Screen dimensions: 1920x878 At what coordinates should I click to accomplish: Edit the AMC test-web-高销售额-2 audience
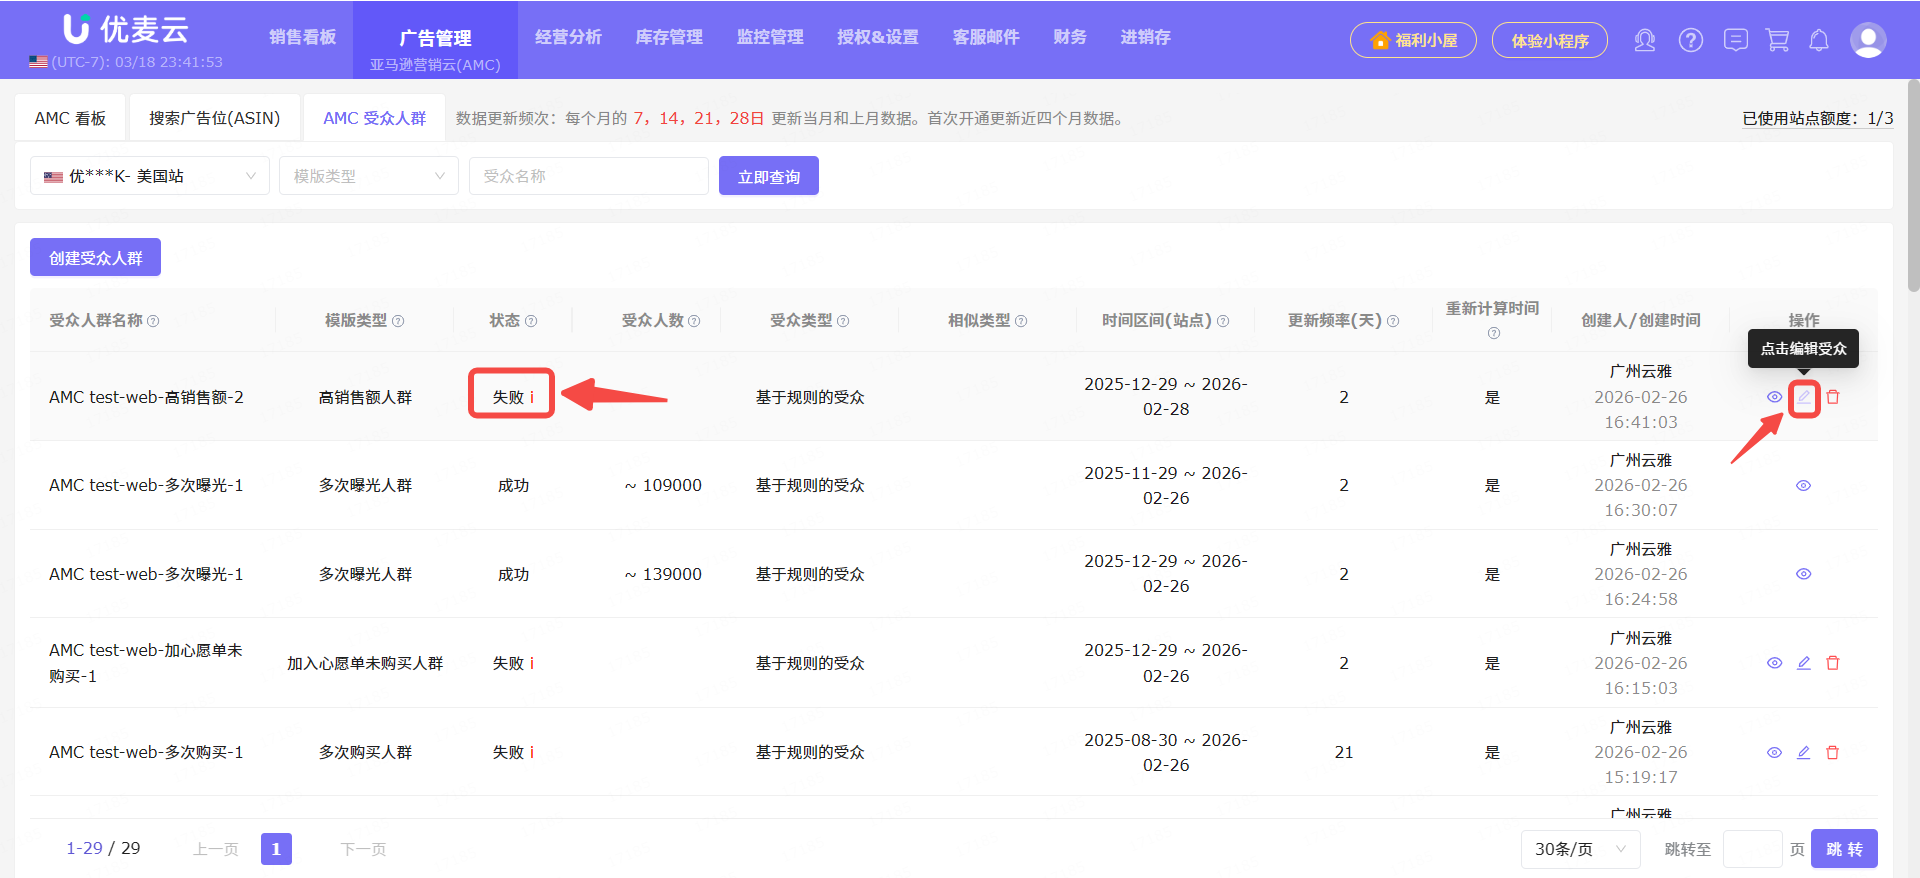(1803, 397)
